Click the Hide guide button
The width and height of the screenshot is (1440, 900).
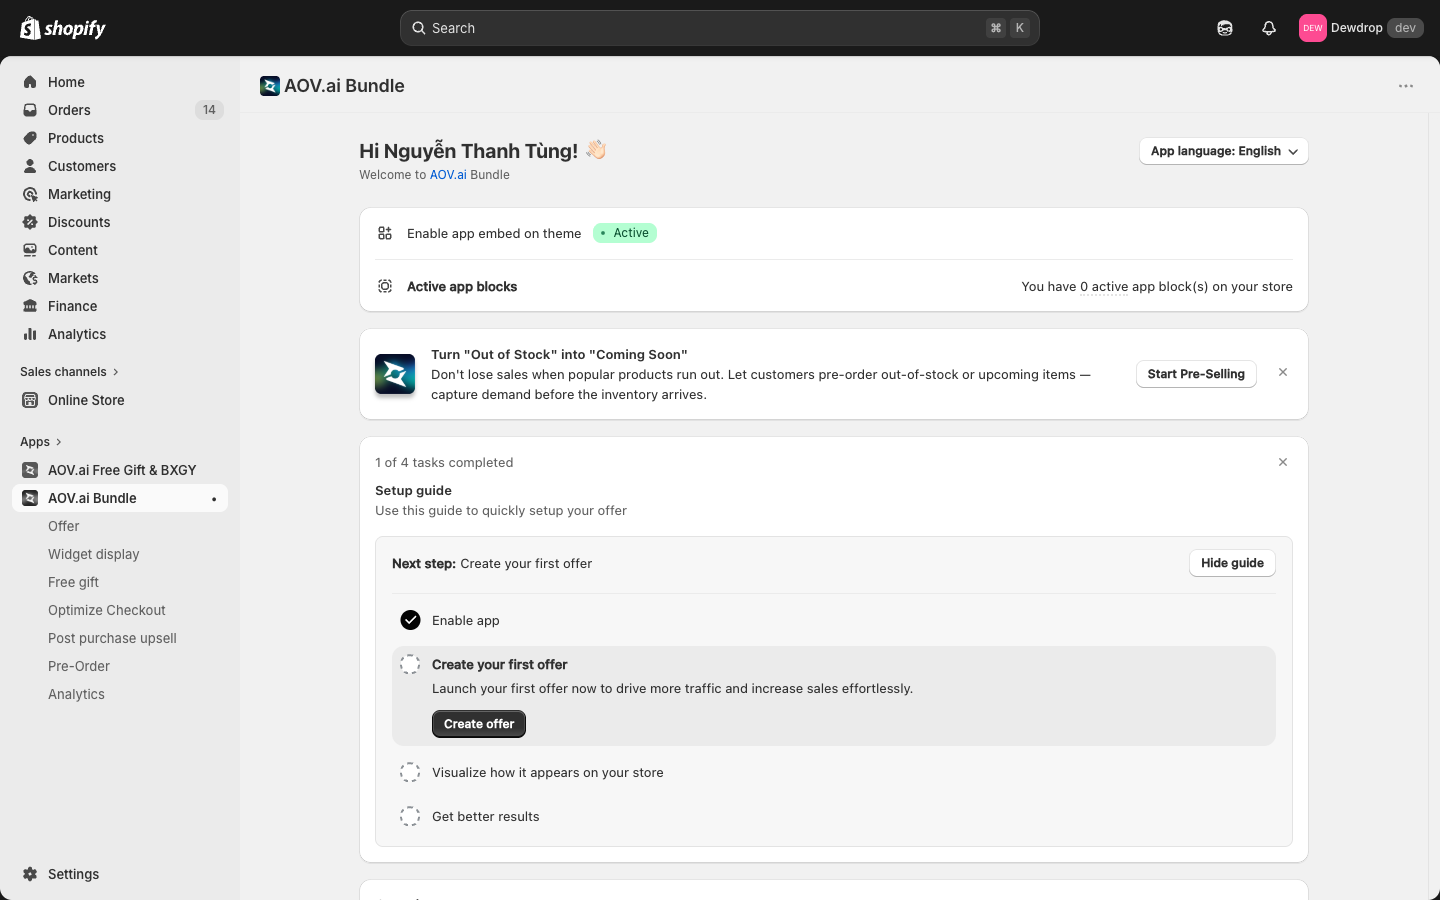[x=1232, y=563]
